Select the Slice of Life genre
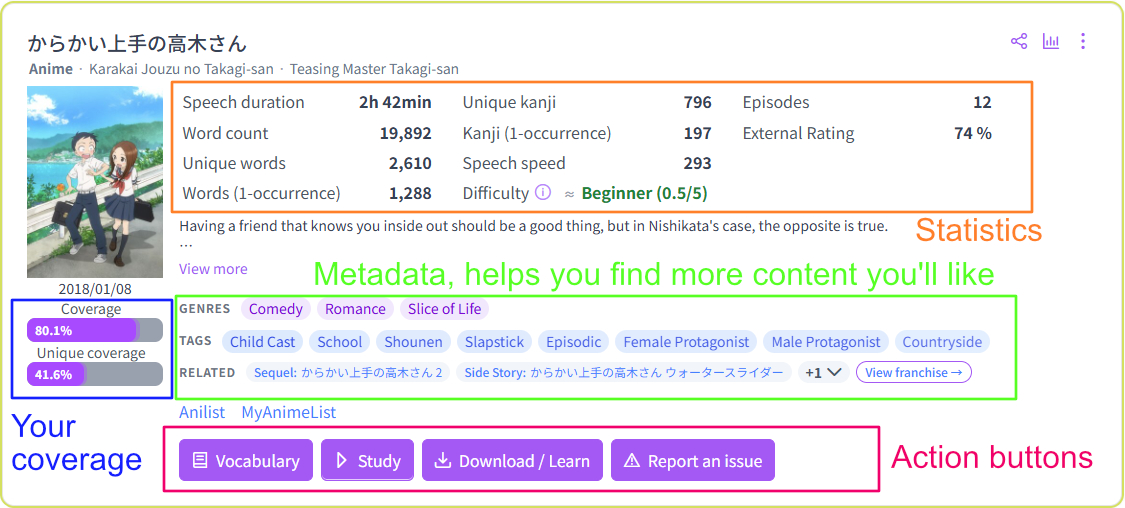The image size is (1125, 508). coord(444,309)
